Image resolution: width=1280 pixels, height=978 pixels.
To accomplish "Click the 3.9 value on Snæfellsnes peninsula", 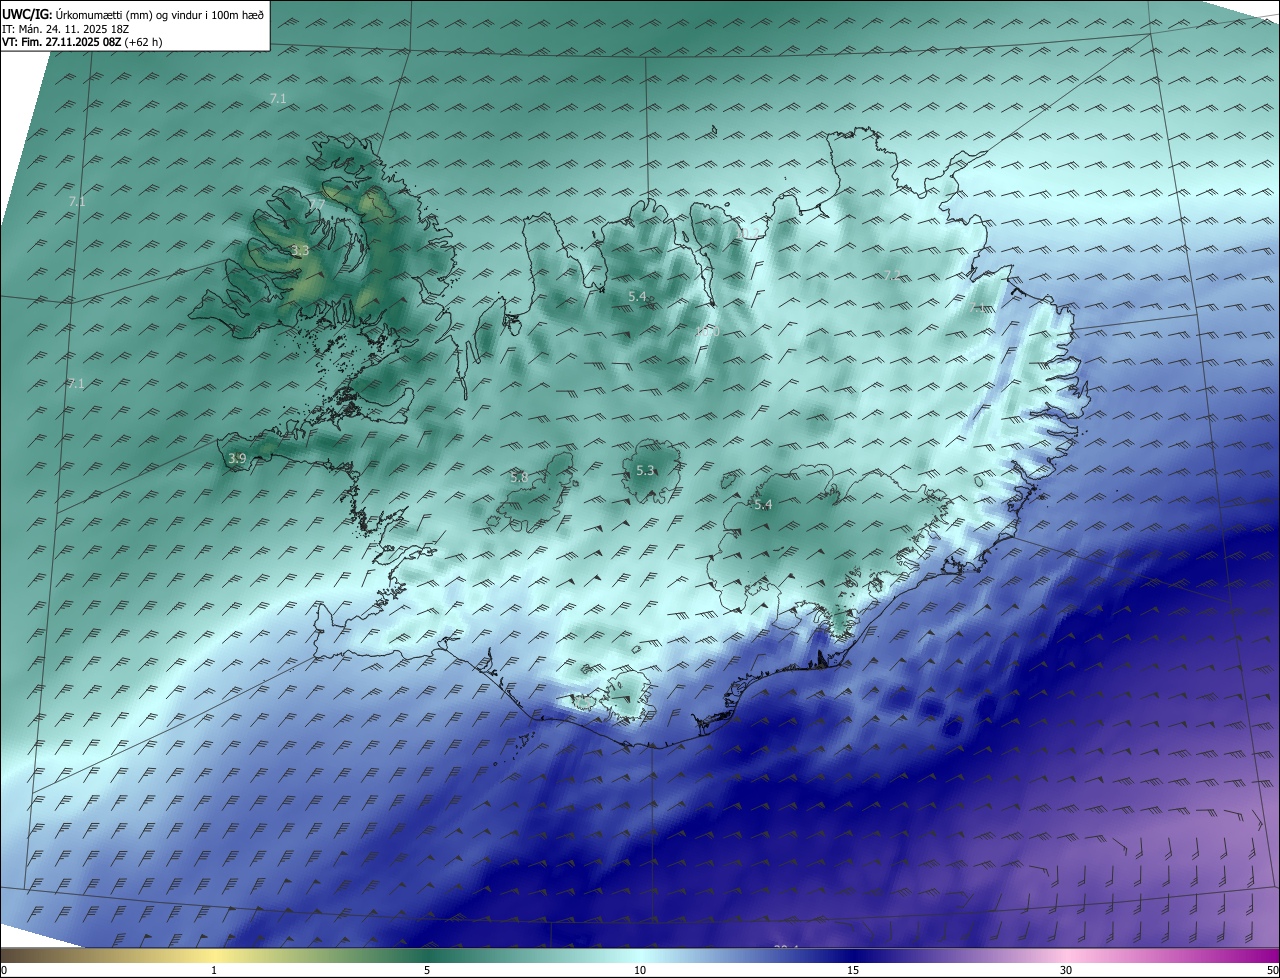I will coord(237,459).
